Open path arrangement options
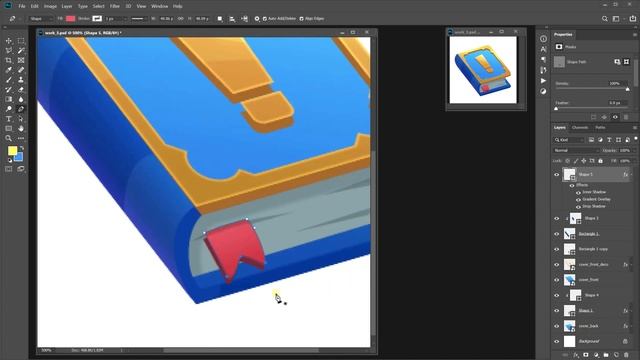This screenshot has width=640, height=360. [x=244, y=19]
